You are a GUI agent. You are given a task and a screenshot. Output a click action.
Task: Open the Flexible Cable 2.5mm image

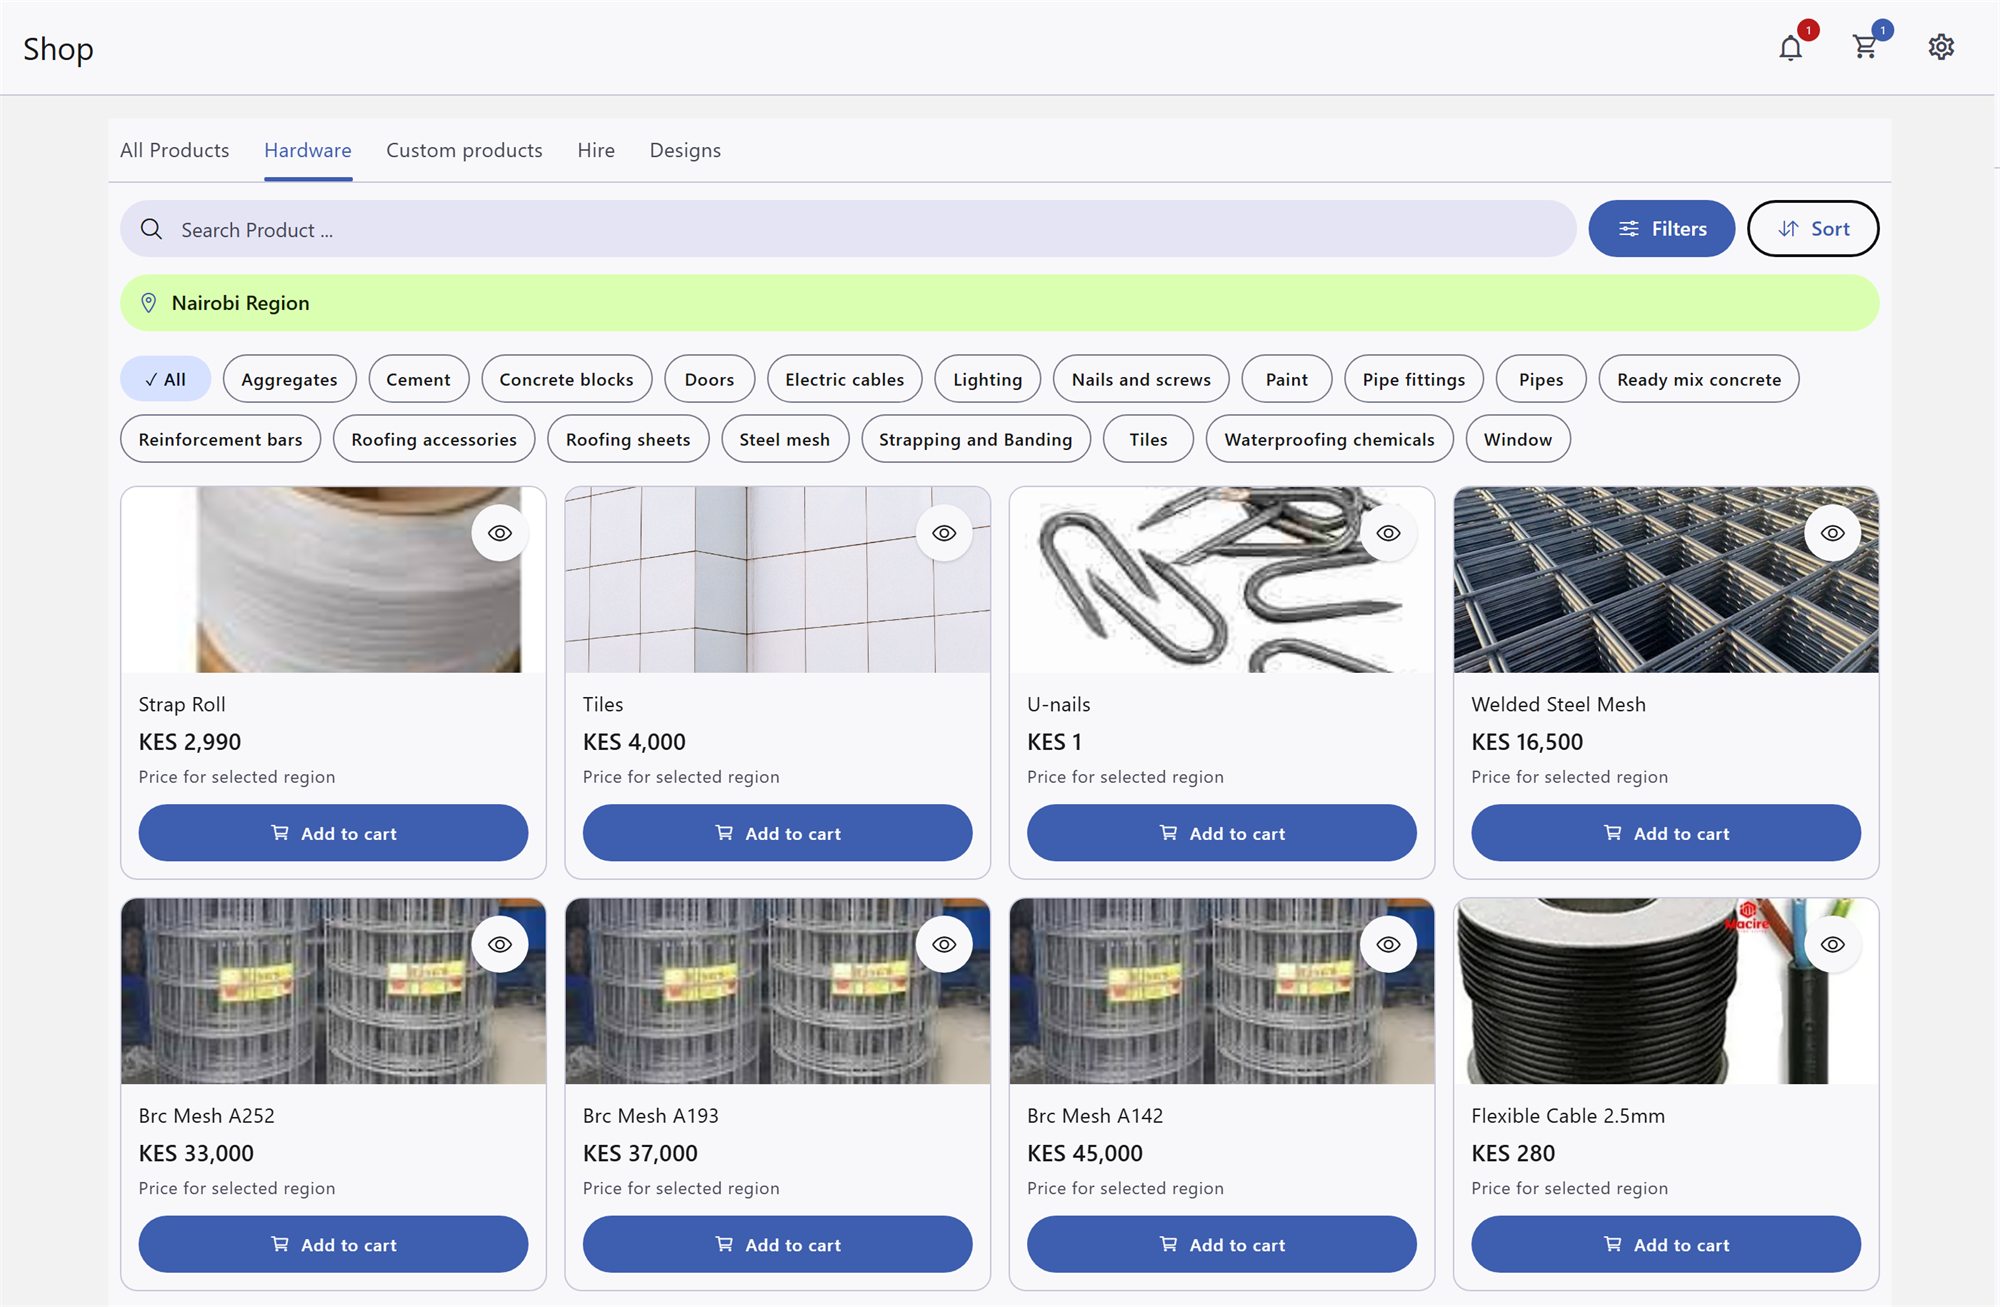(1665, 991)
